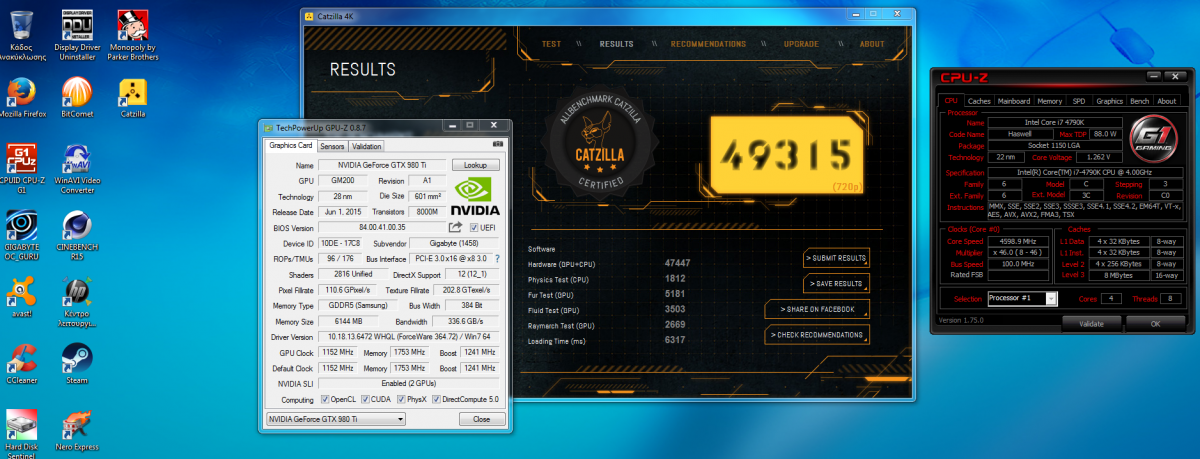Go to the UPGRADE section in Catzilla
The image size is (1200, 459).
click(802, 44)
